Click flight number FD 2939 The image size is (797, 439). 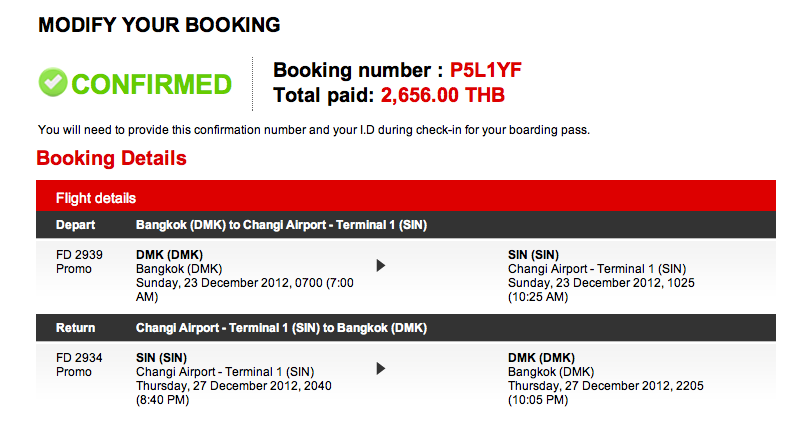click(x=79, y=255)
